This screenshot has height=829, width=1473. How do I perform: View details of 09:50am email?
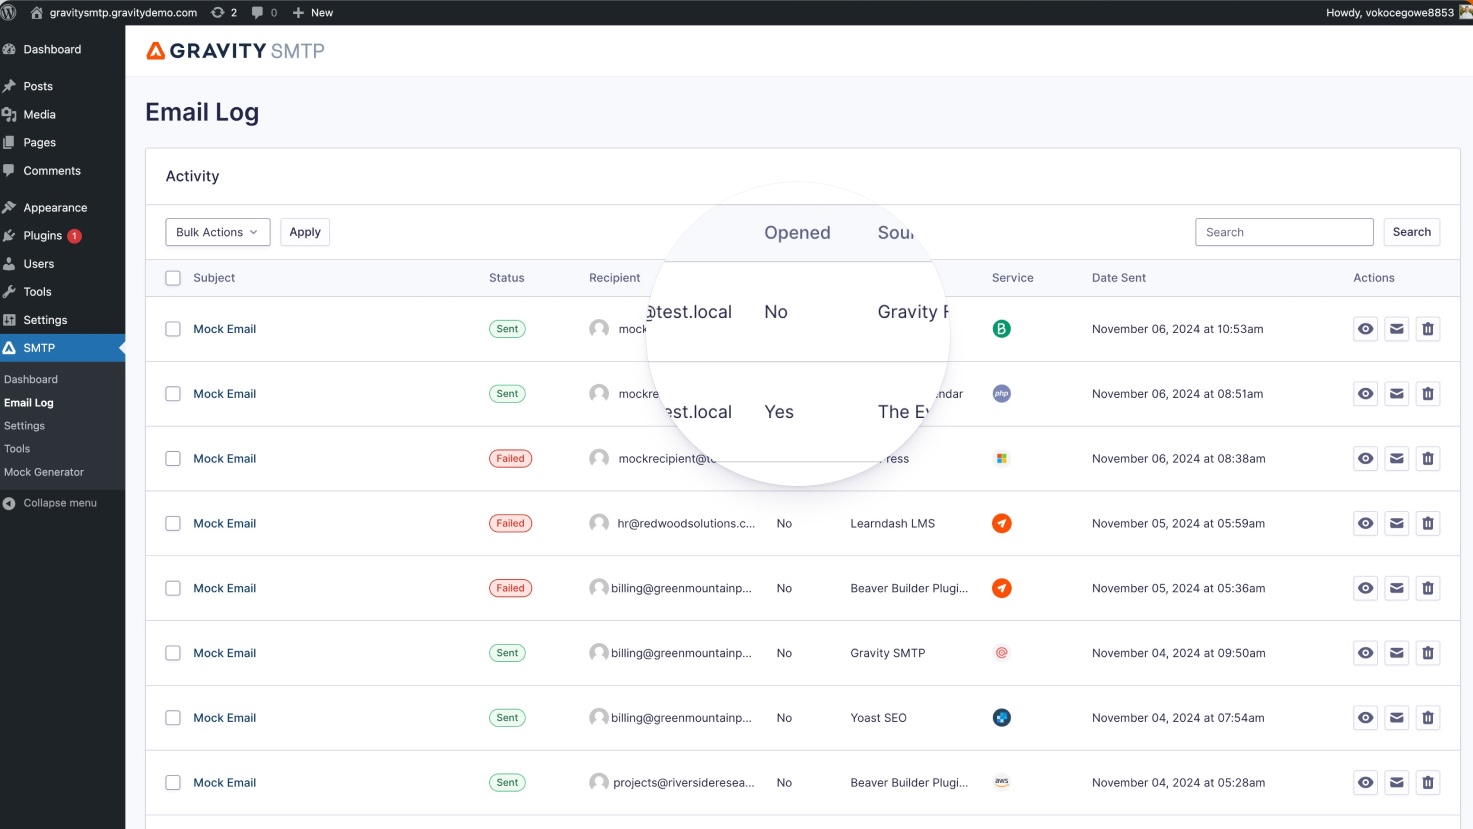(1365, 653)
